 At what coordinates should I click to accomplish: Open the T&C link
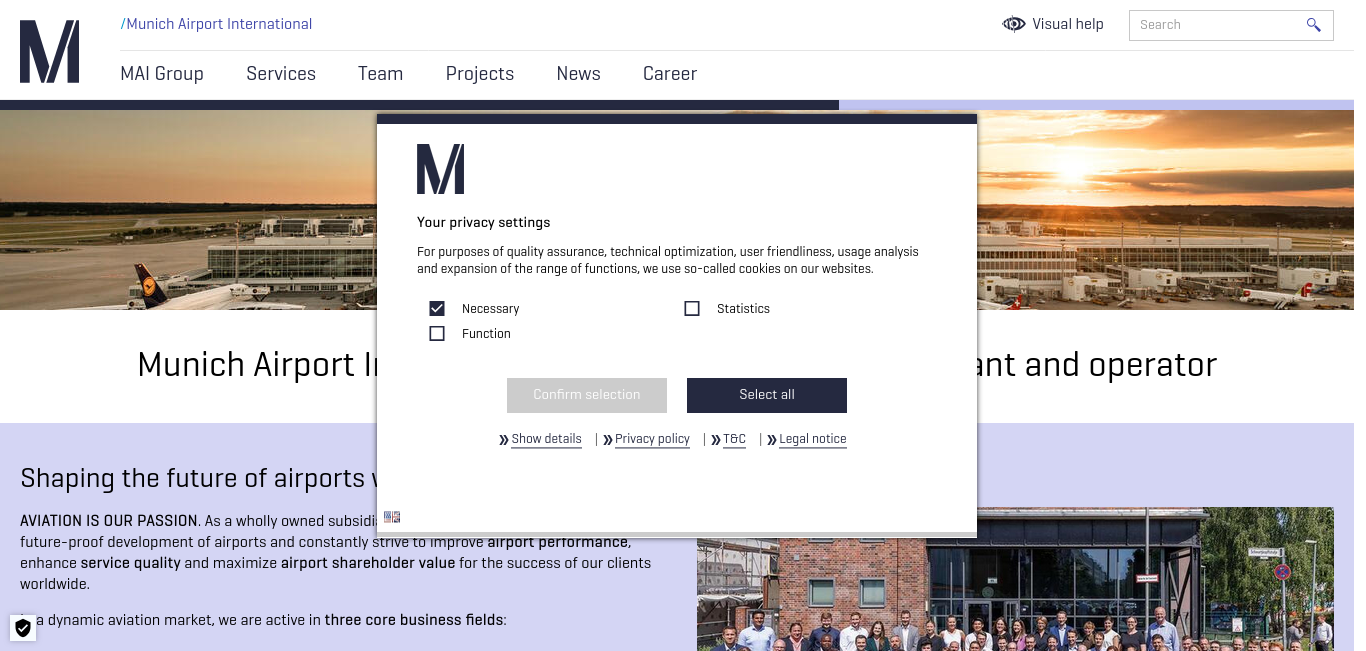[734, 439]
